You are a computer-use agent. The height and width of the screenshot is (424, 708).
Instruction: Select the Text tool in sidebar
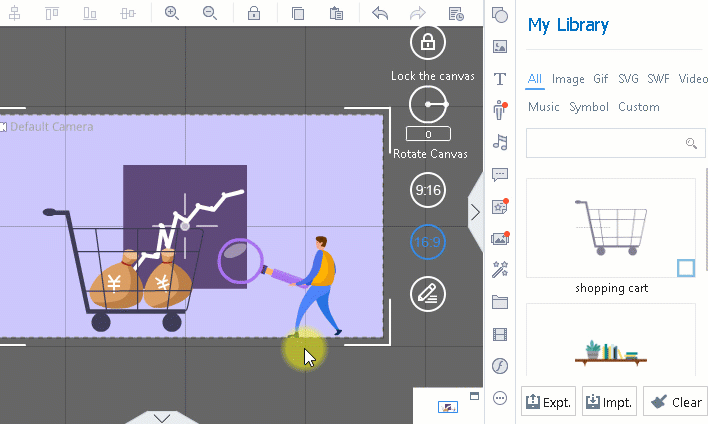point(500,79)
